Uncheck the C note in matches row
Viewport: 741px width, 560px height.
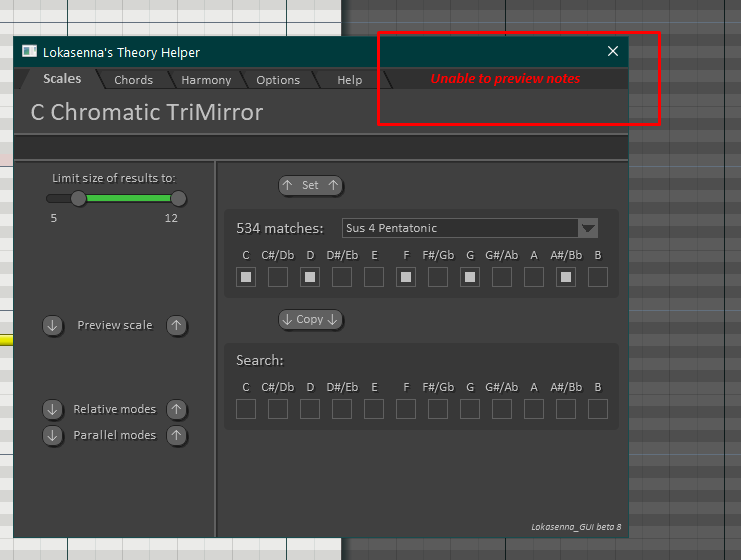click(x=246, y=277)
